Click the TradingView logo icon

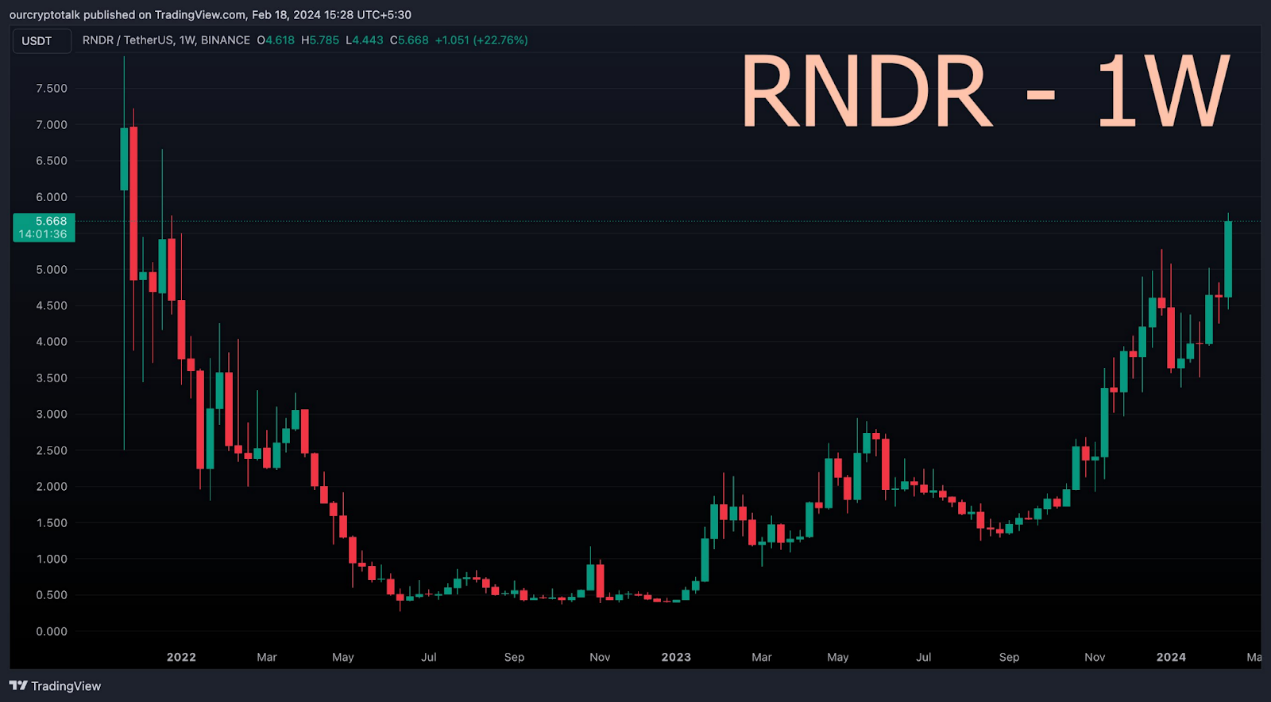[18, 686]
